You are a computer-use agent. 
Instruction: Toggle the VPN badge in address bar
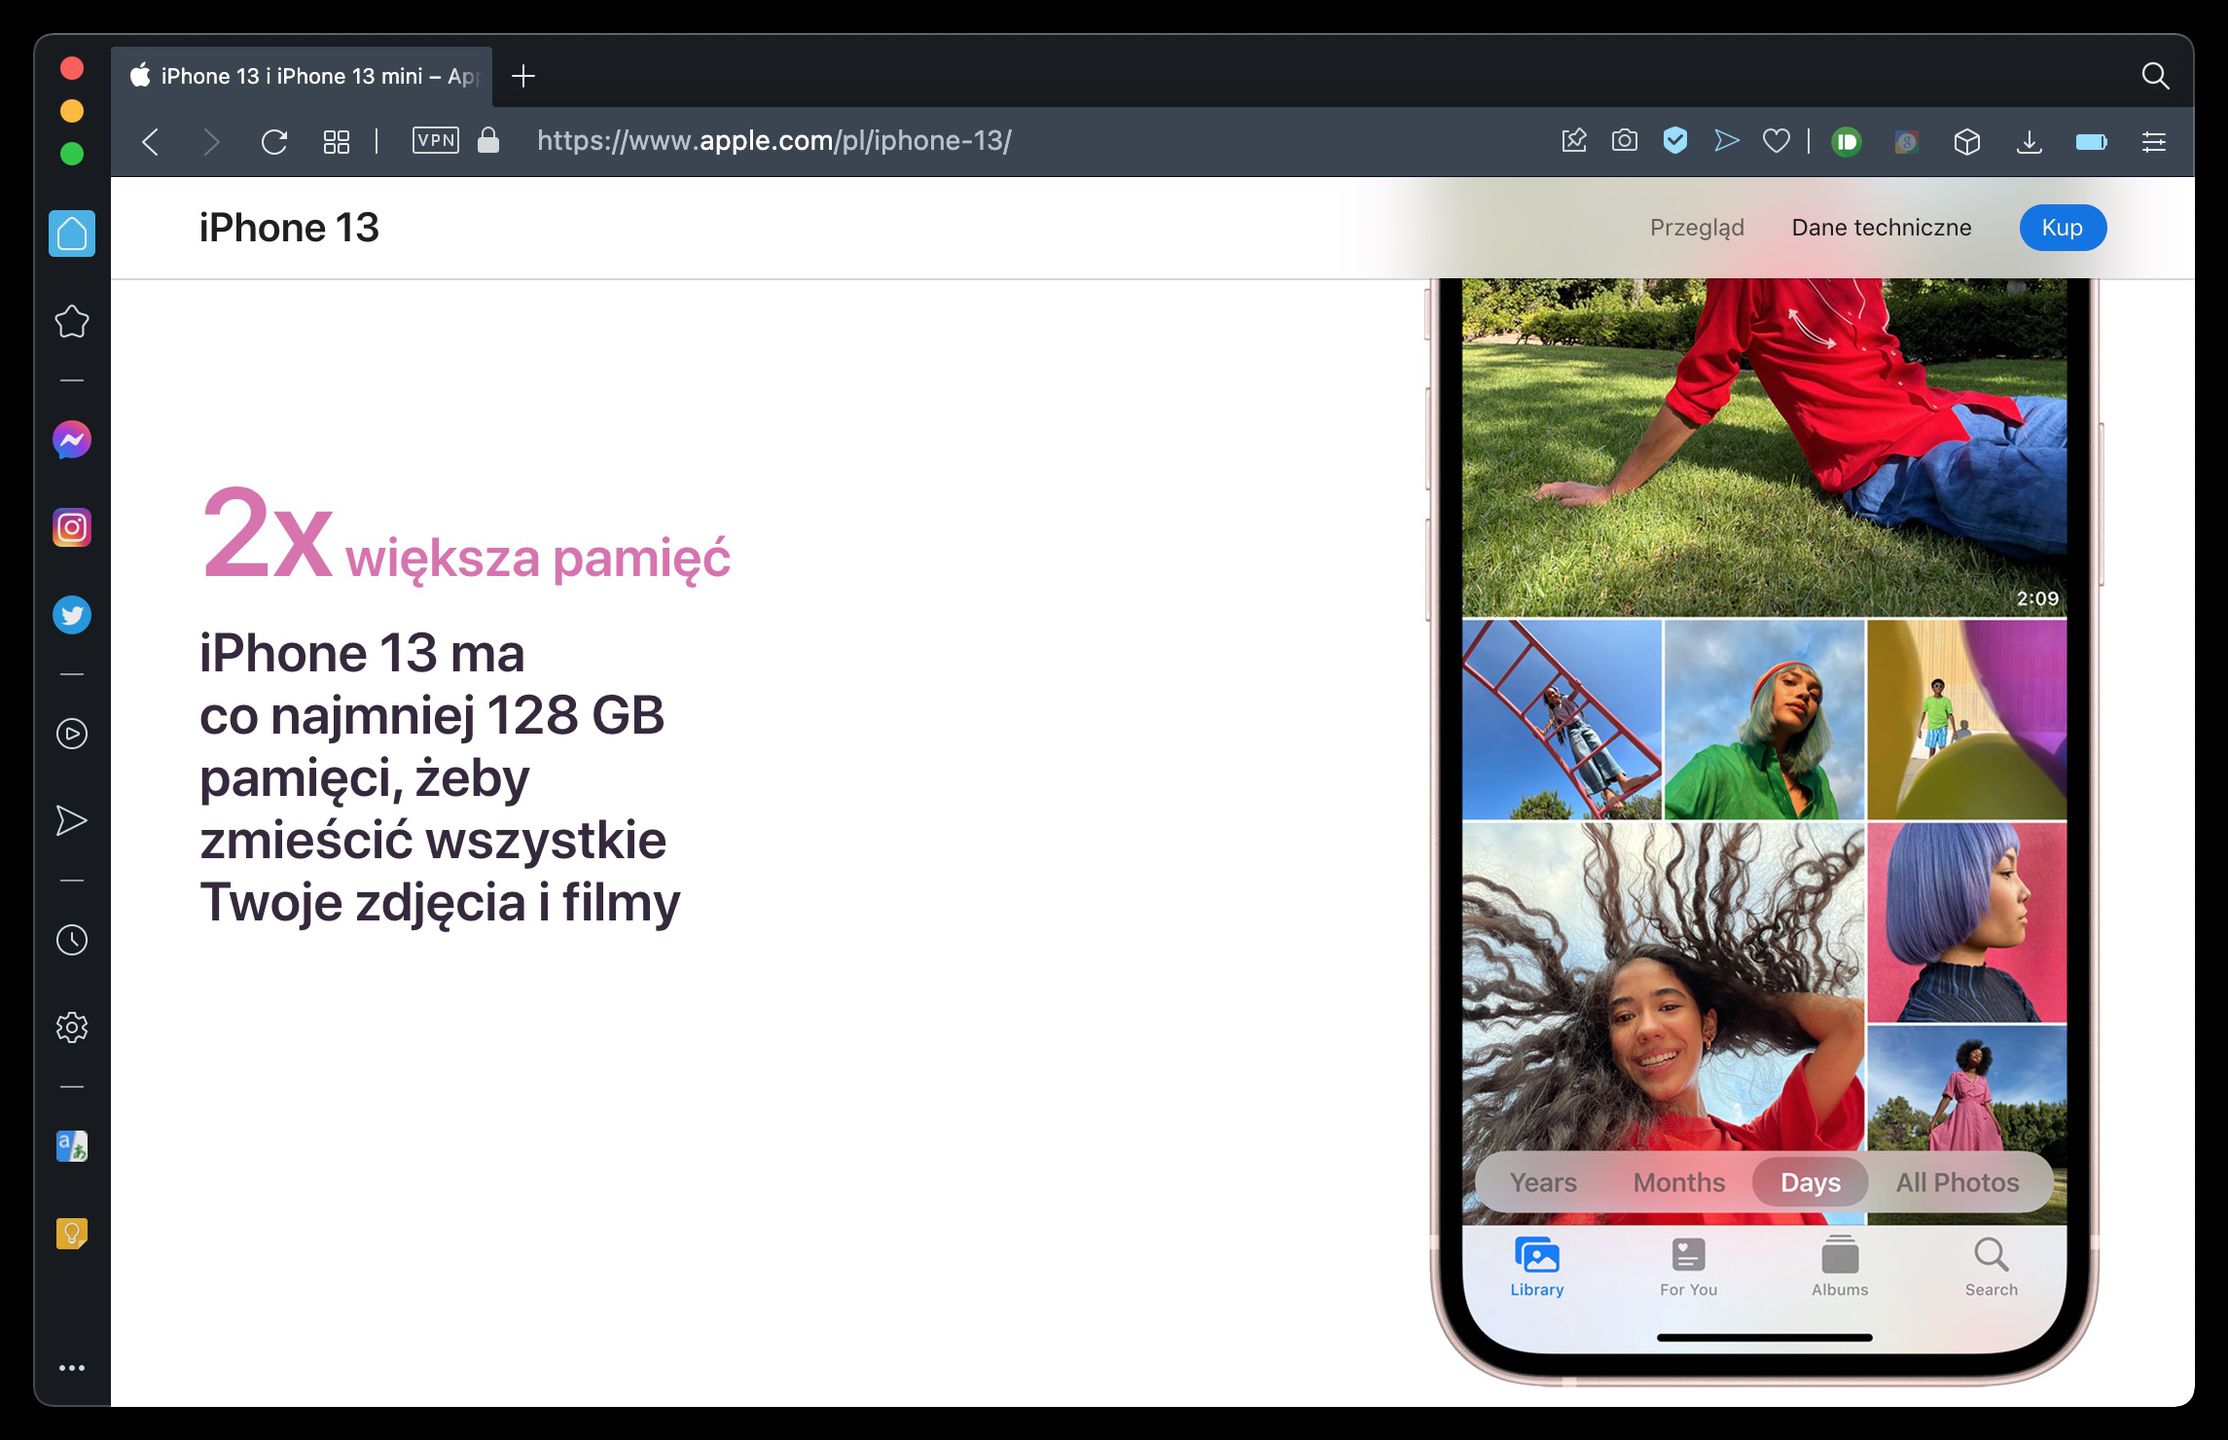(436, 140)
